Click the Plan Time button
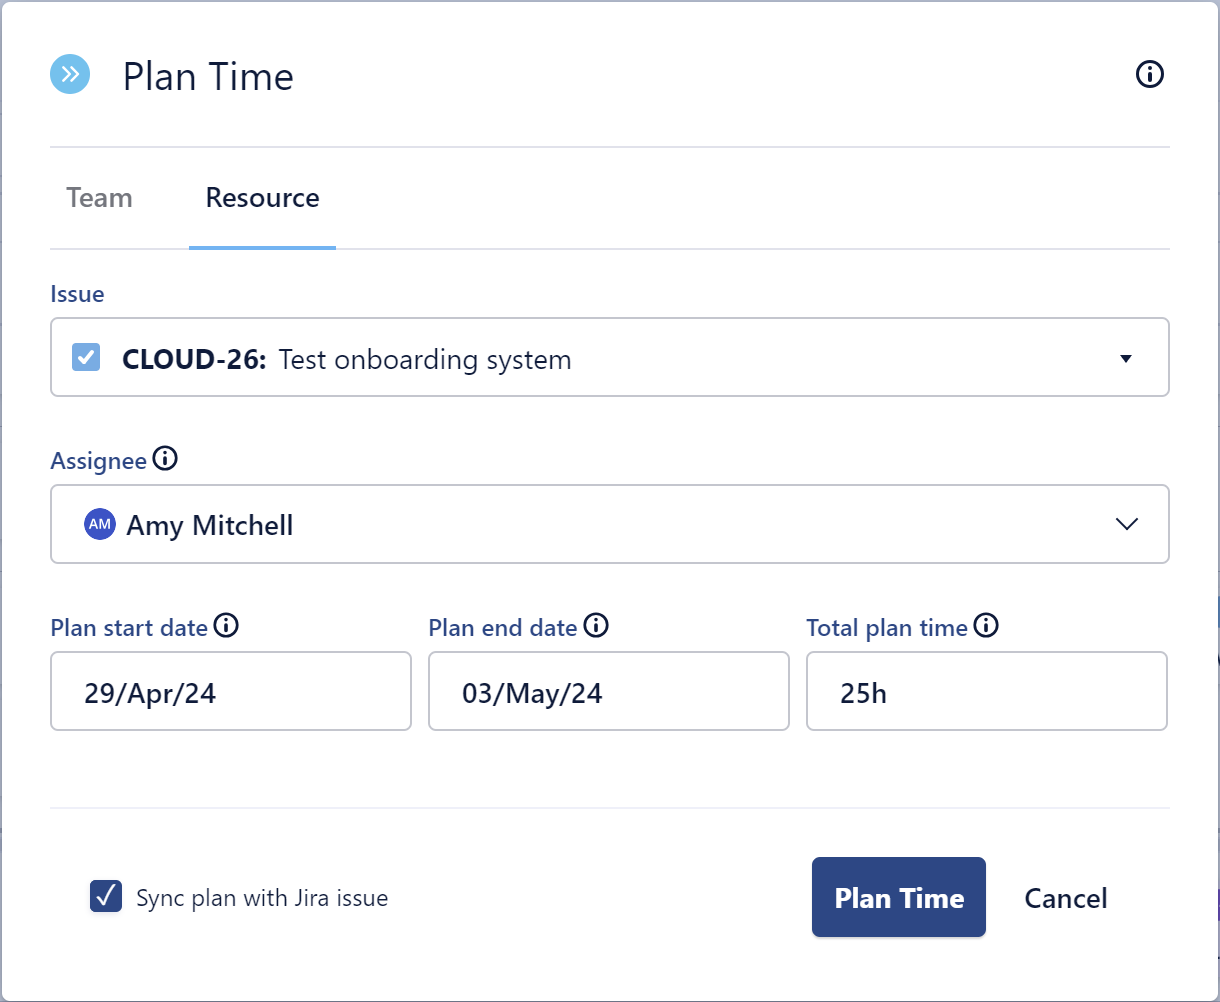The width and height of the screenshot is (1220, 1002). coord(898,897)
